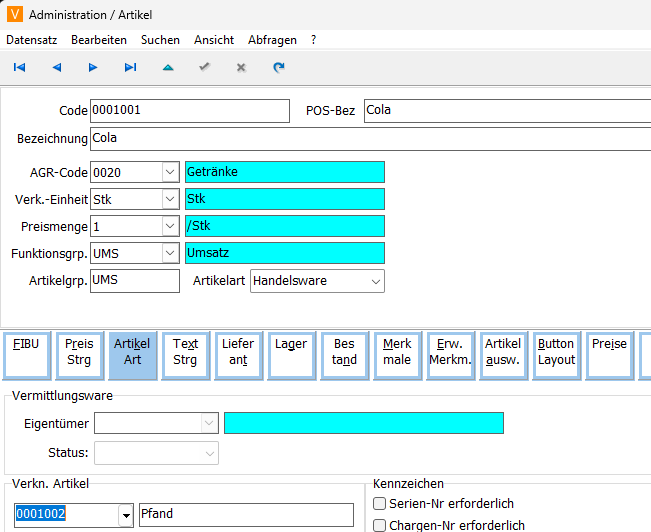Image resolution: width=651 pixels, height=532 pixels.
Task: Expand the Funktionsgrp. UMS dropdown
Action: pos(169,254)
